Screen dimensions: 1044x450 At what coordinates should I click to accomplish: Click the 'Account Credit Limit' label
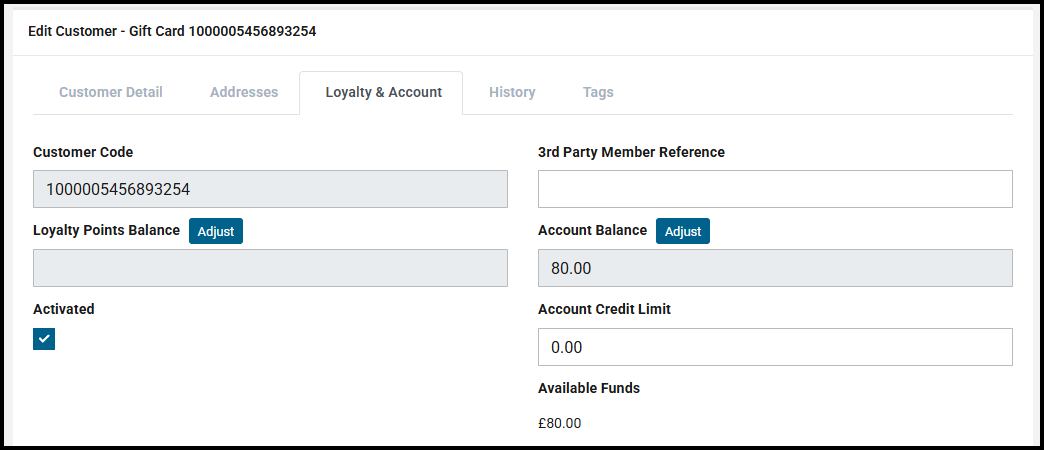tap(605, 310)
